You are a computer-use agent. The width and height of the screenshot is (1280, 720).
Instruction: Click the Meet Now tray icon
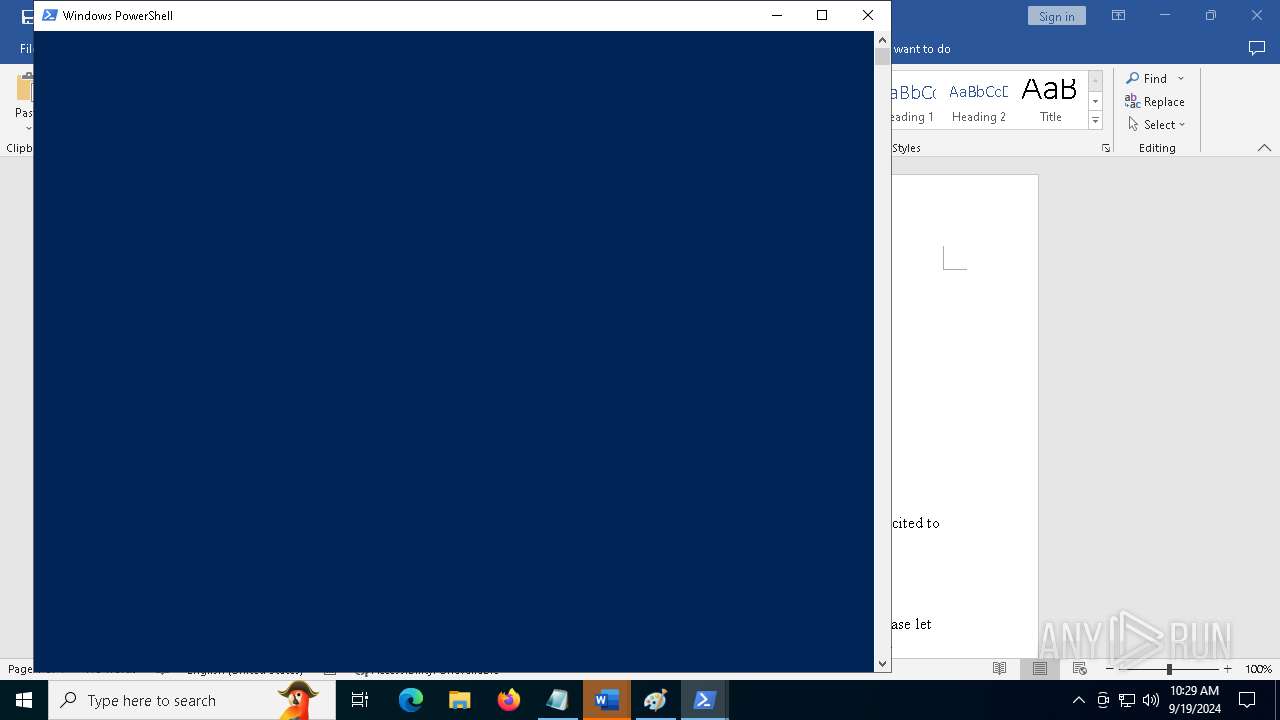(x=1103, y=700)
